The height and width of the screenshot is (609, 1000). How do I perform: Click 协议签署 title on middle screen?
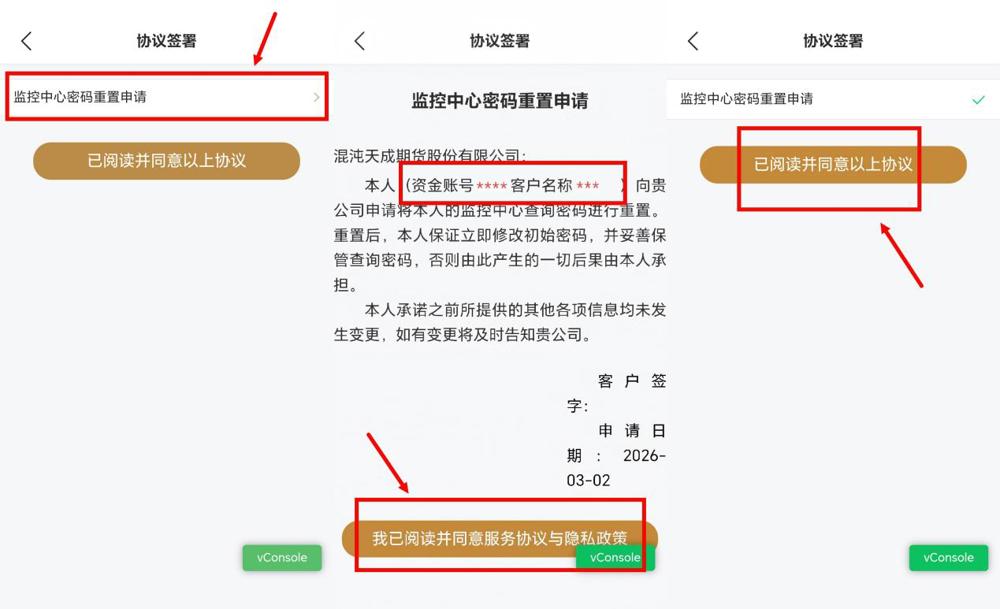coord(499,41)
